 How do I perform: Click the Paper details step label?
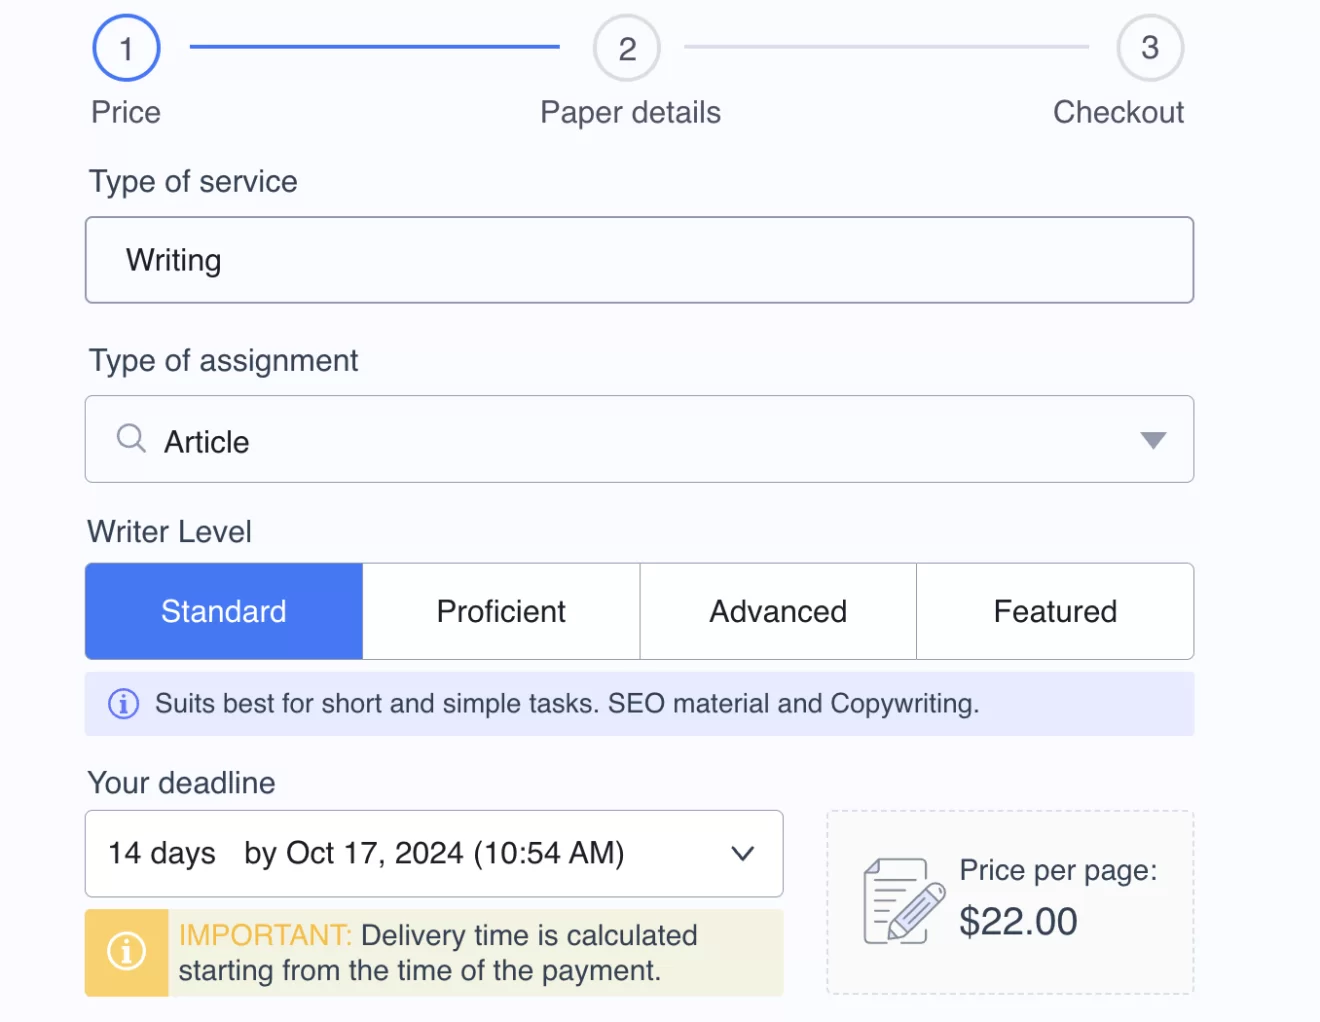coord(630,112)
